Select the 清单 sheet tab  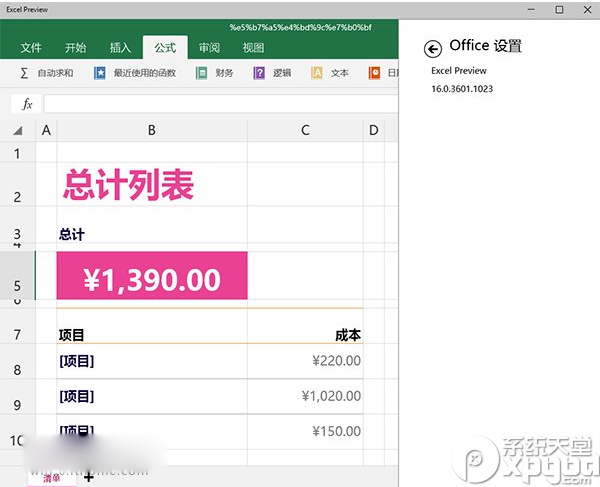pyautogui.click(x=52, y=478)
